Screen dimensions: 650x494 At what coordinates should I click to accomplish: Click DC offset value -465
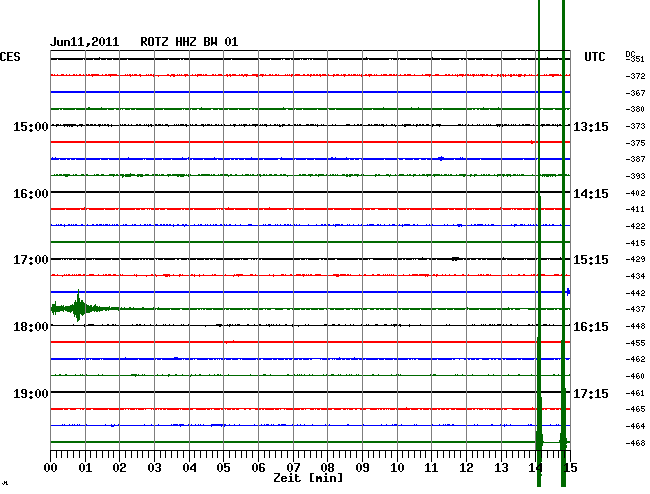point(635,409)
